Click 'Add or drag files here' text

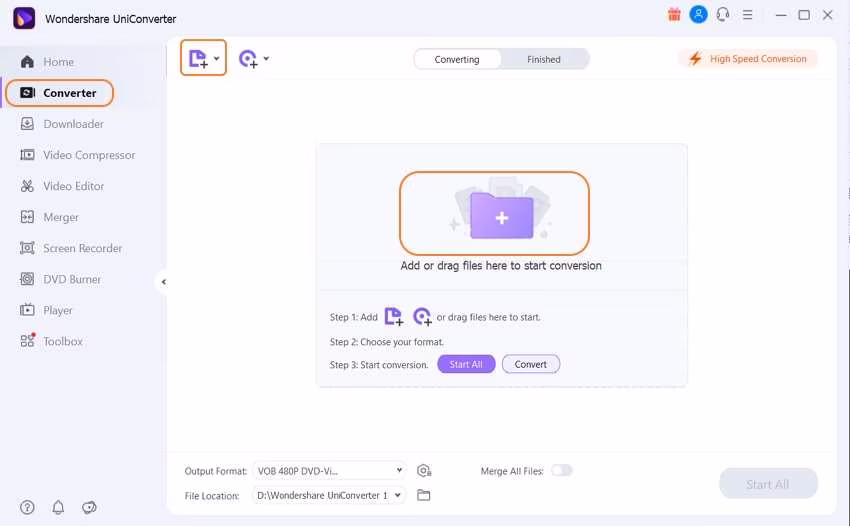pos(501,266)
